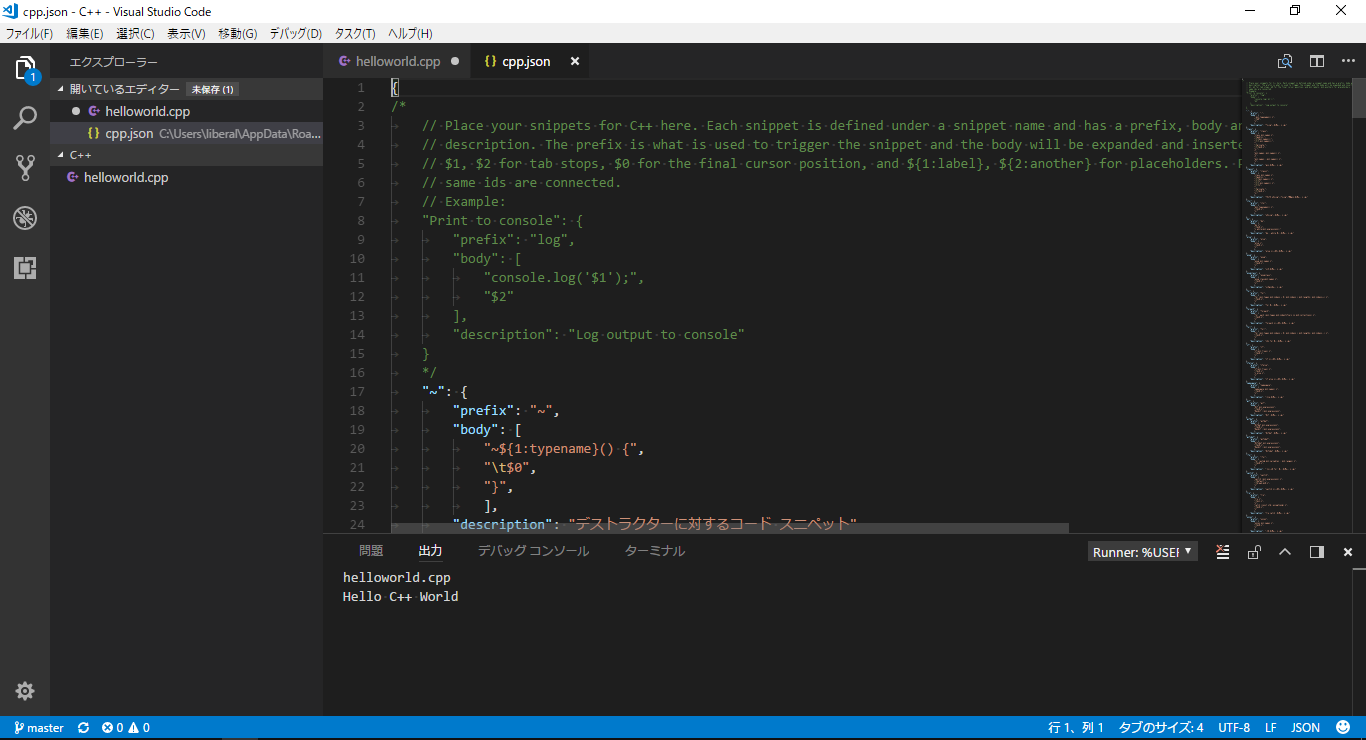Click the master branch in status bar

coord(39,728)
